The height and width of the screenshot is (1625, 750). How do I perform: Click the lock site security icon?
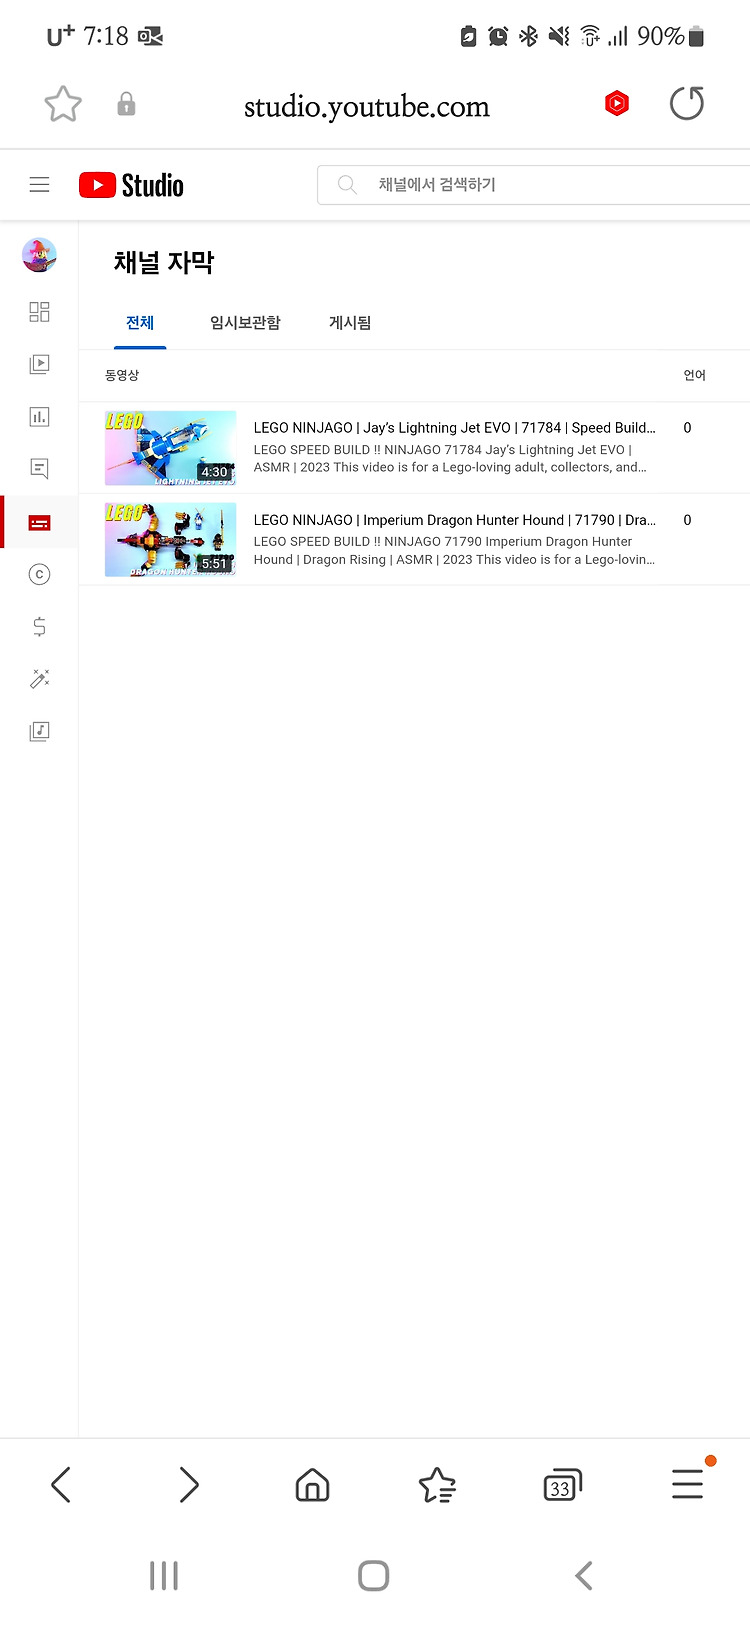(x=126, y=104)
